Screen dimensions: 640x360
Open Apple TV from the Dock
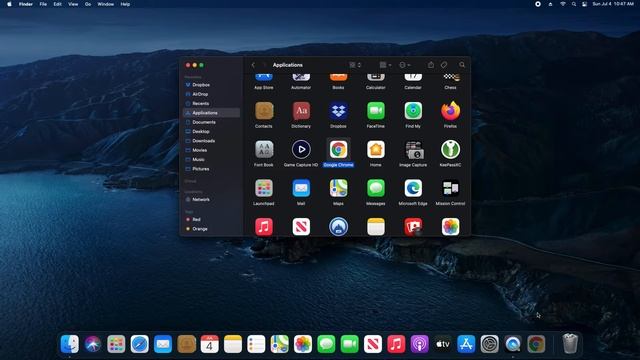point(442,344)
